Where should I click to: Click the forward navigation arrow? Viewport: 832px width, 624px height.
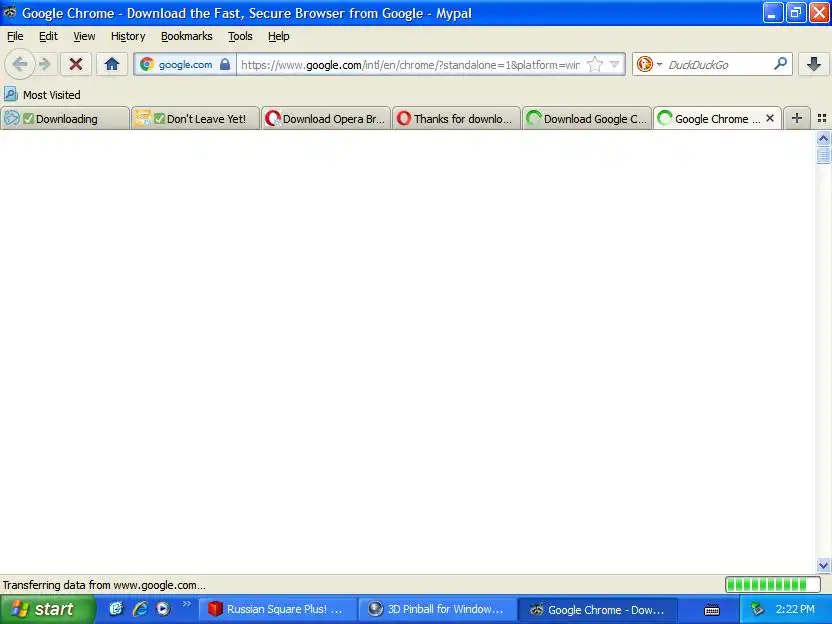click(x=46, y=64)
